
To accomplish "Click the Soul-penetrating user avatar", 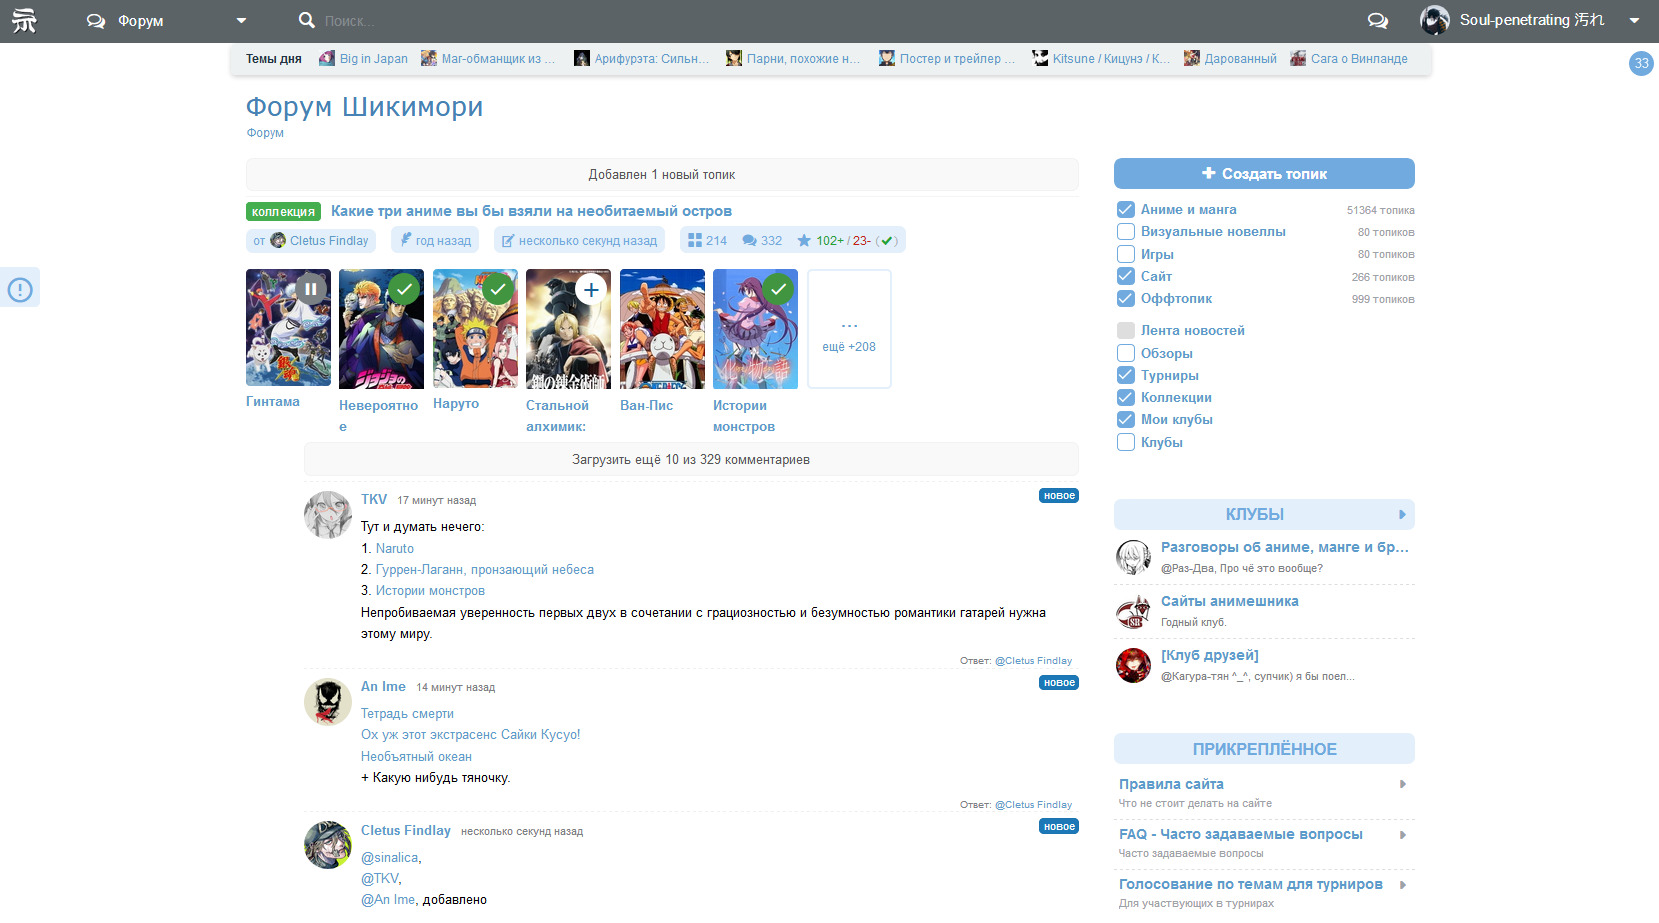I will point(1435,20).
